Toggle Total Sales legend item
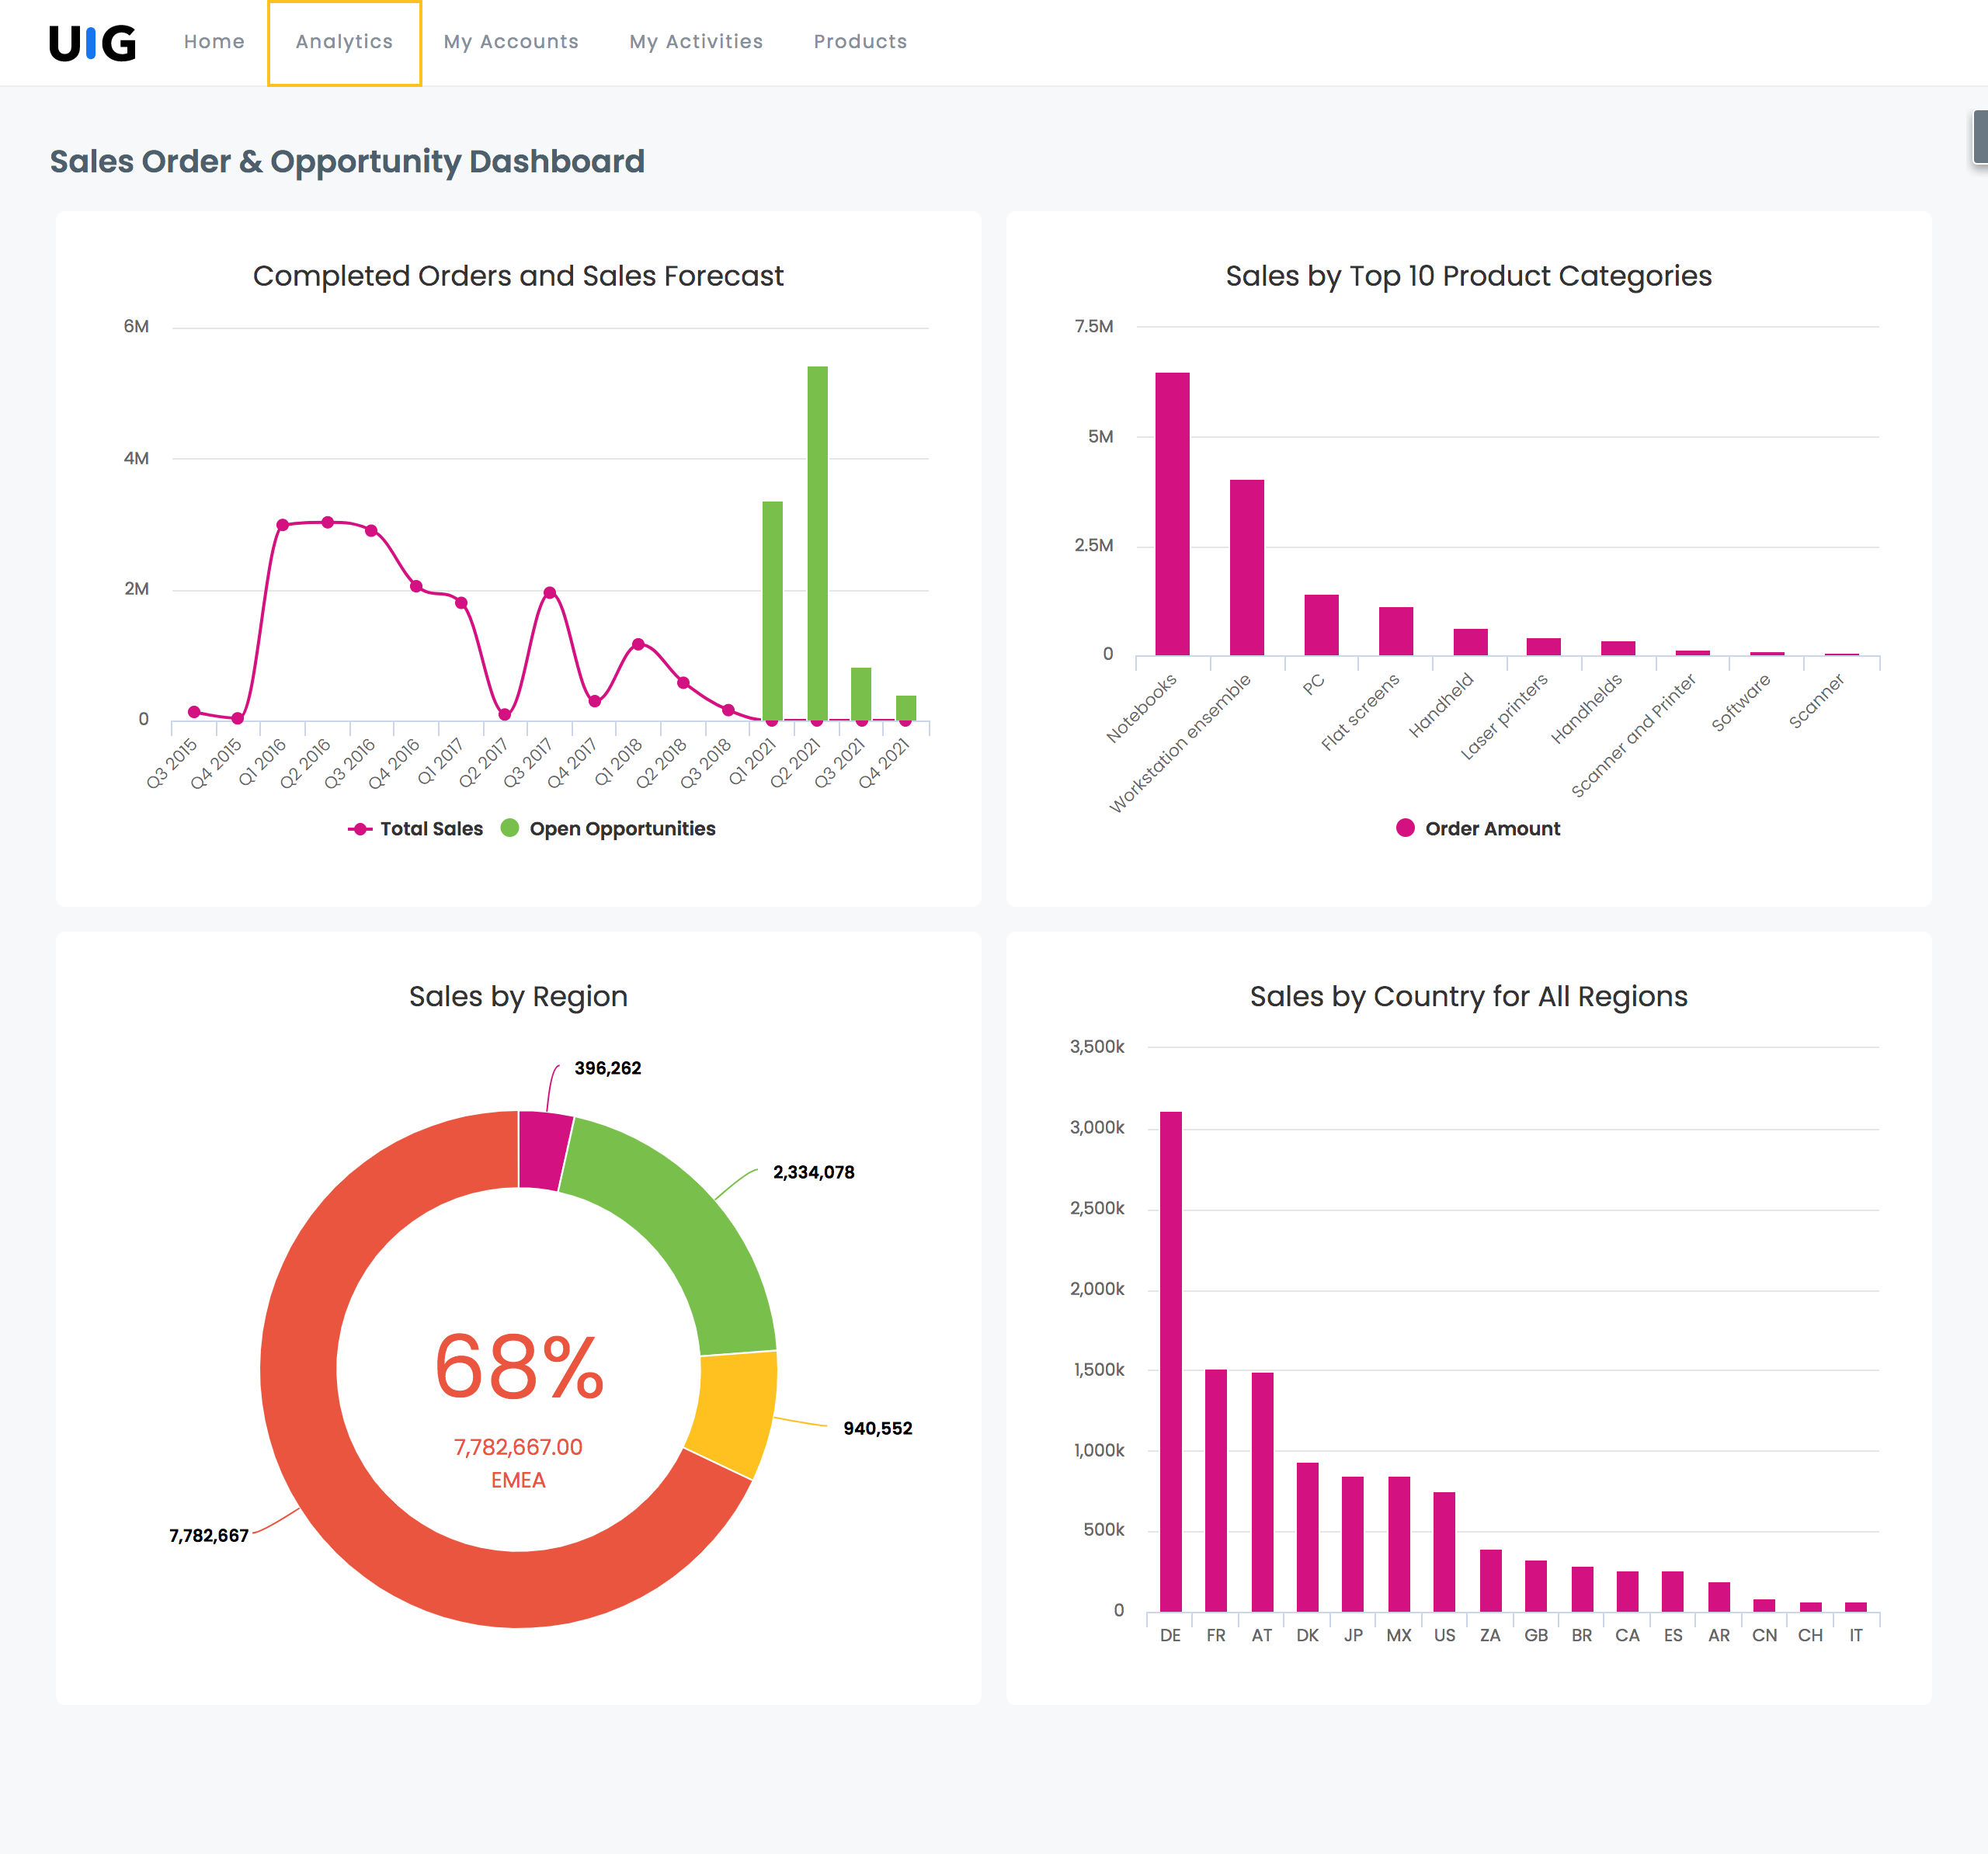This screenshot has width=1988, height=1854. click(415, 828)
